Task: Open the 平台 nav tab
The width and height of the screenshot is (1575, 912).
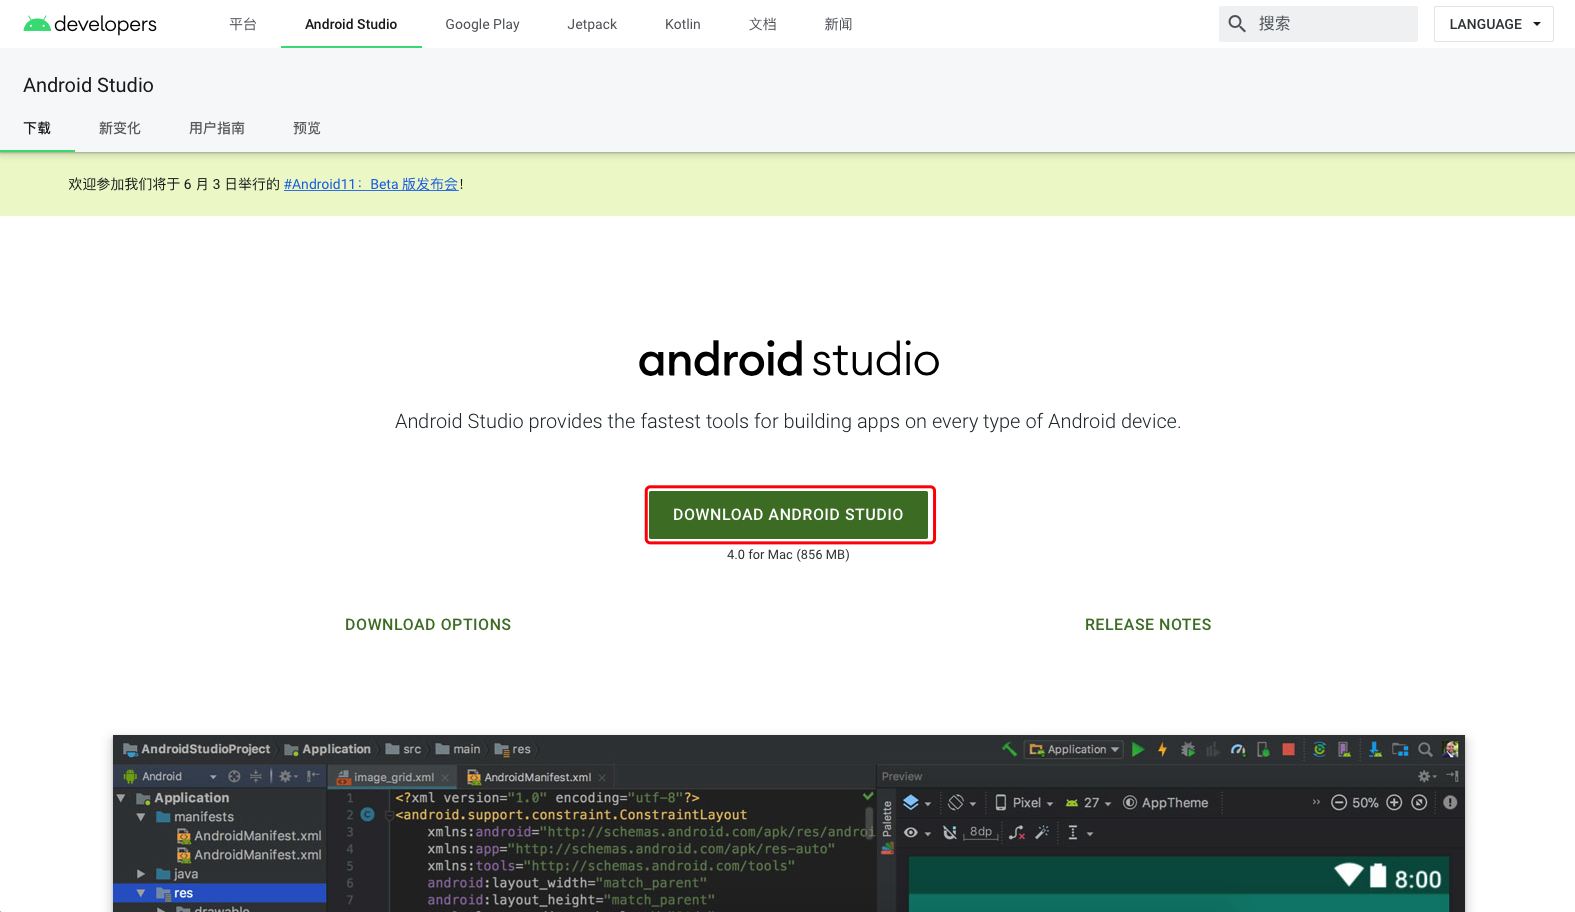Action: pos(243,24)
